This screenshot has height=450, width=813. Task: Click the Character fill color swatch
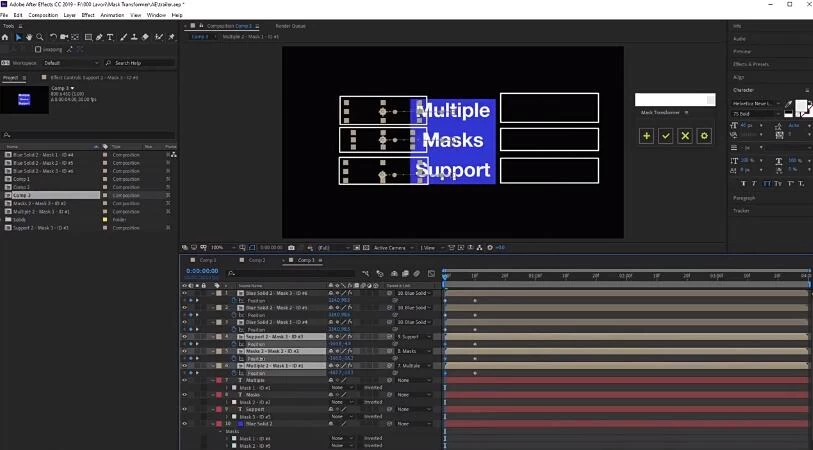tap(800, 106)
